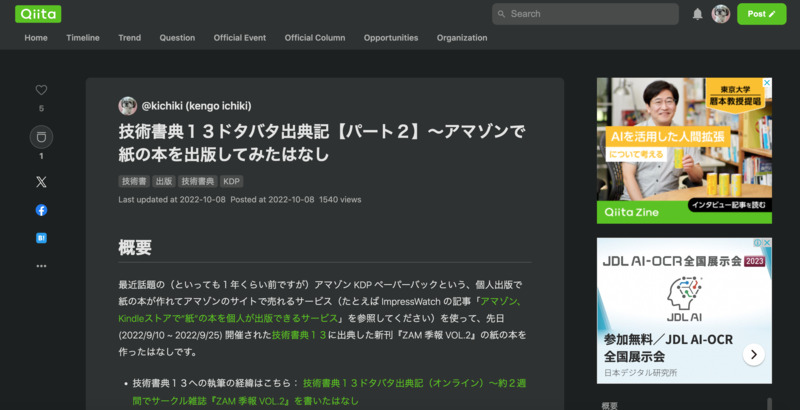This screenshot has width=800, height=410.
Task: Open the Trend nav item
Action: click(130, 38)
